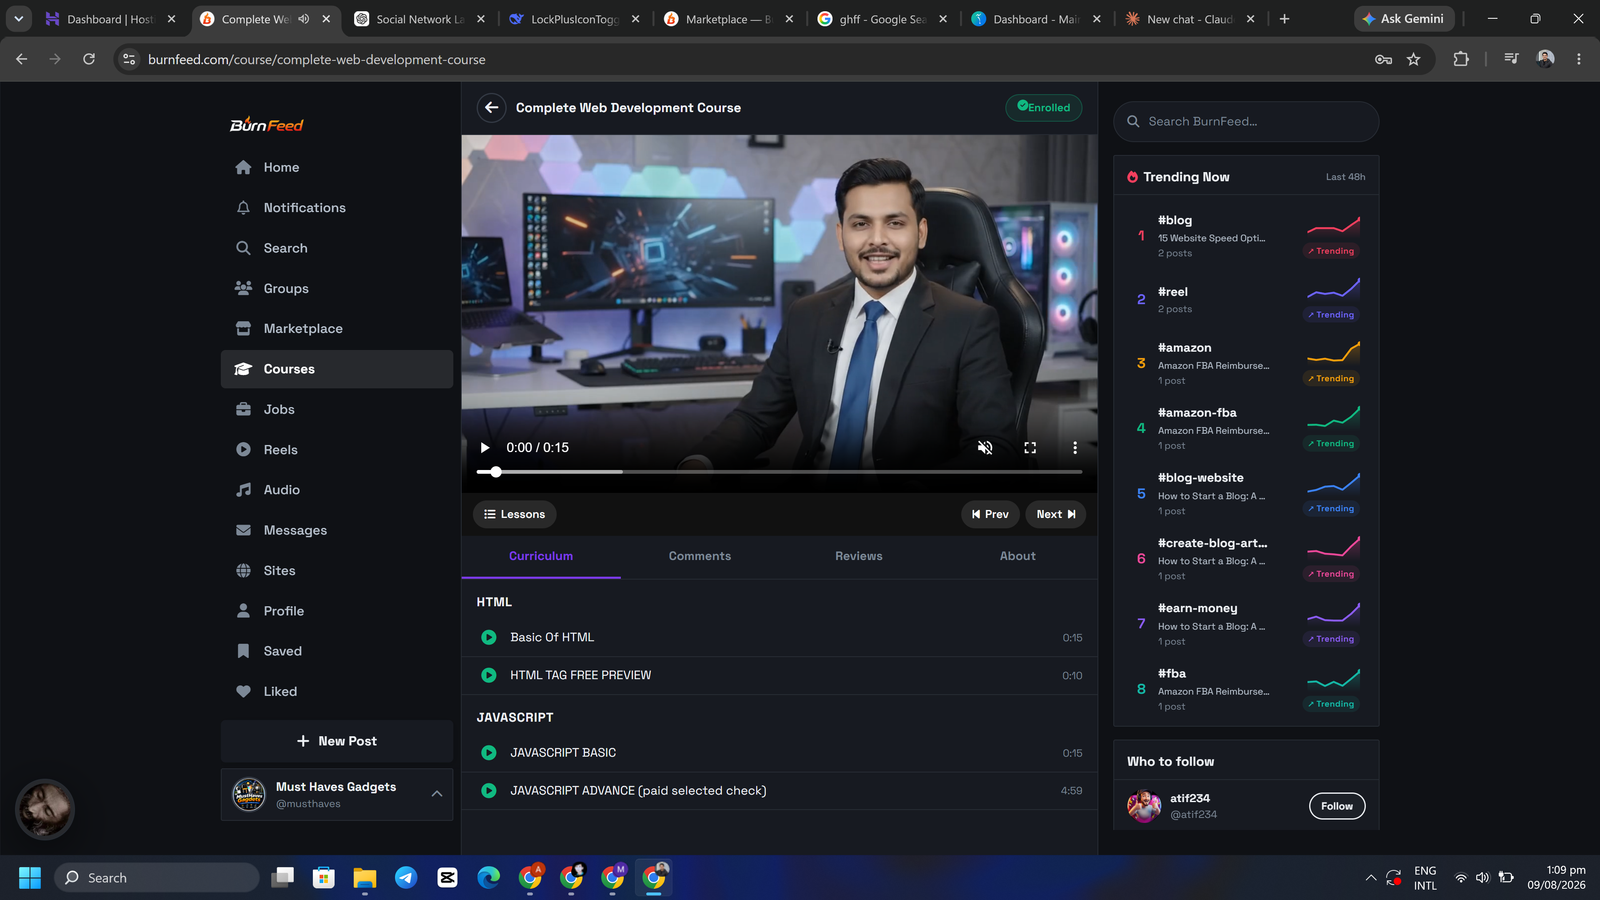The height and width of the screenshot is (900, 1600).
Task: Open File Explorer from taskbar
Action: (x=364, y=878)
